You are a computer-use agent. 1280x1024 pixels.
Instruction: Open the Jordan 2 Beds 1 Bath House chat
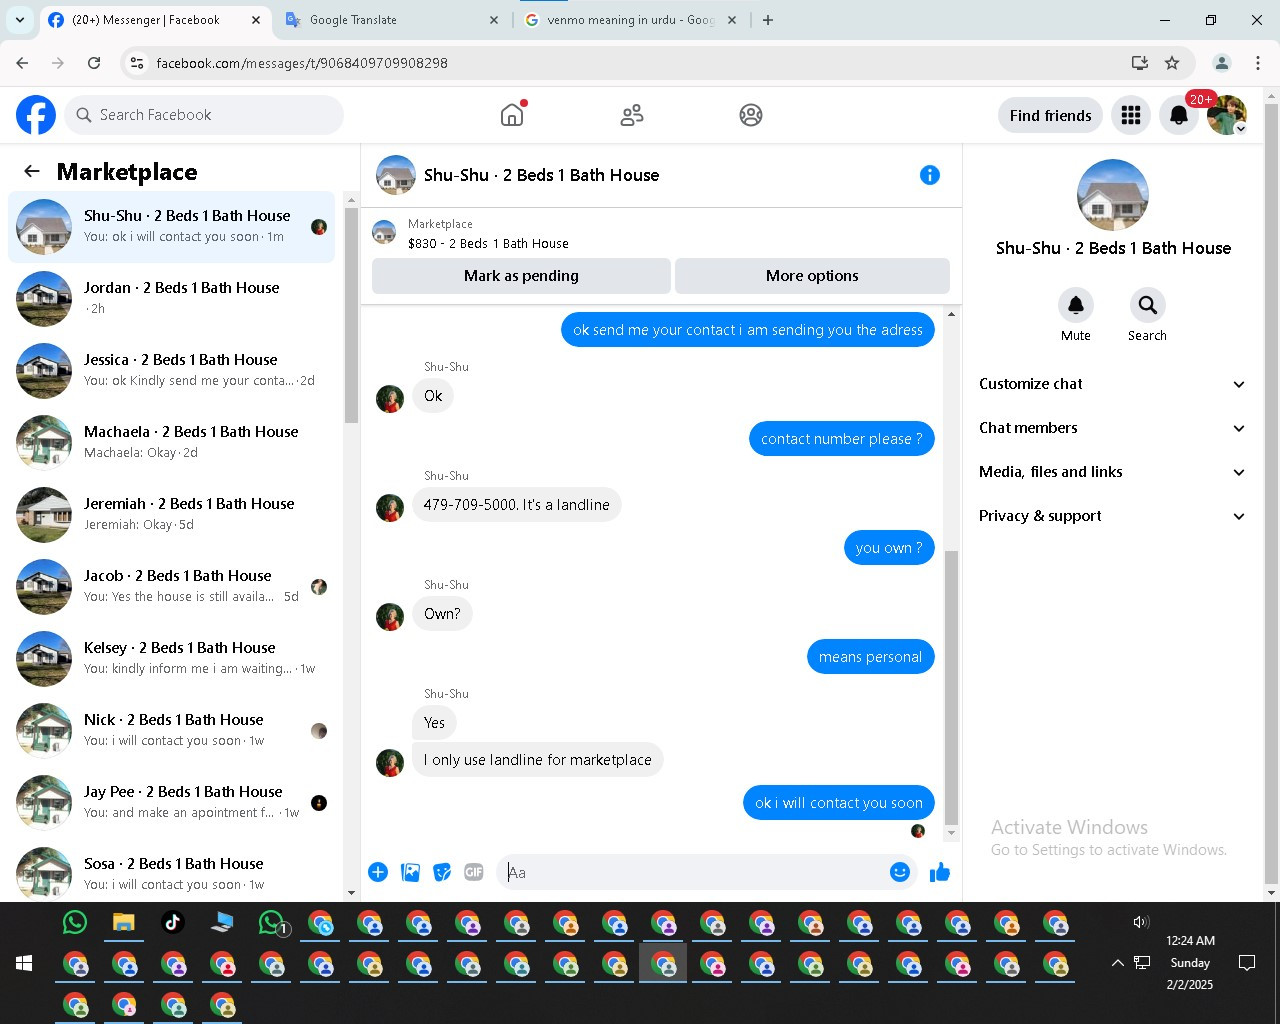coord(172,298)
